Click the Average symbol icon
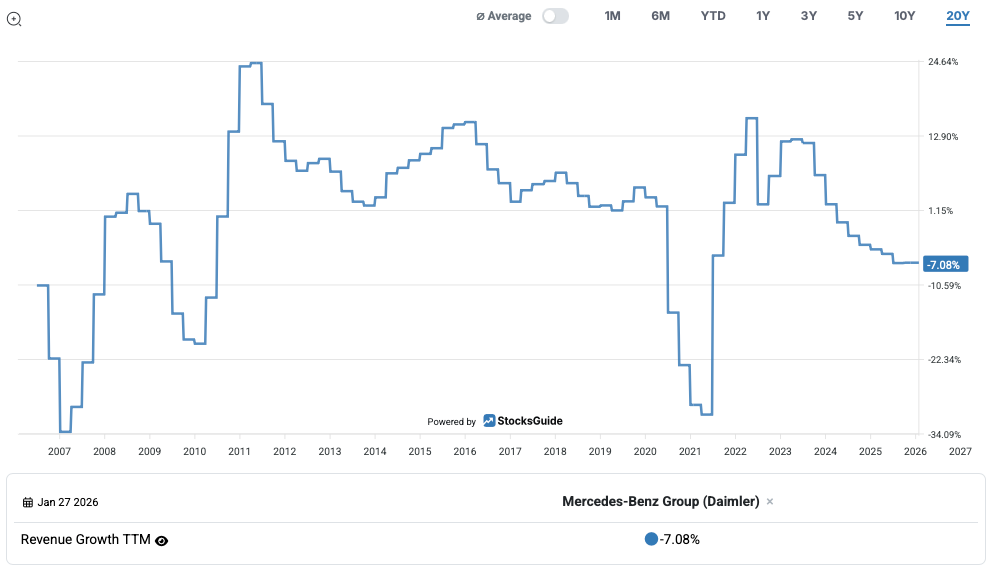 480,16
